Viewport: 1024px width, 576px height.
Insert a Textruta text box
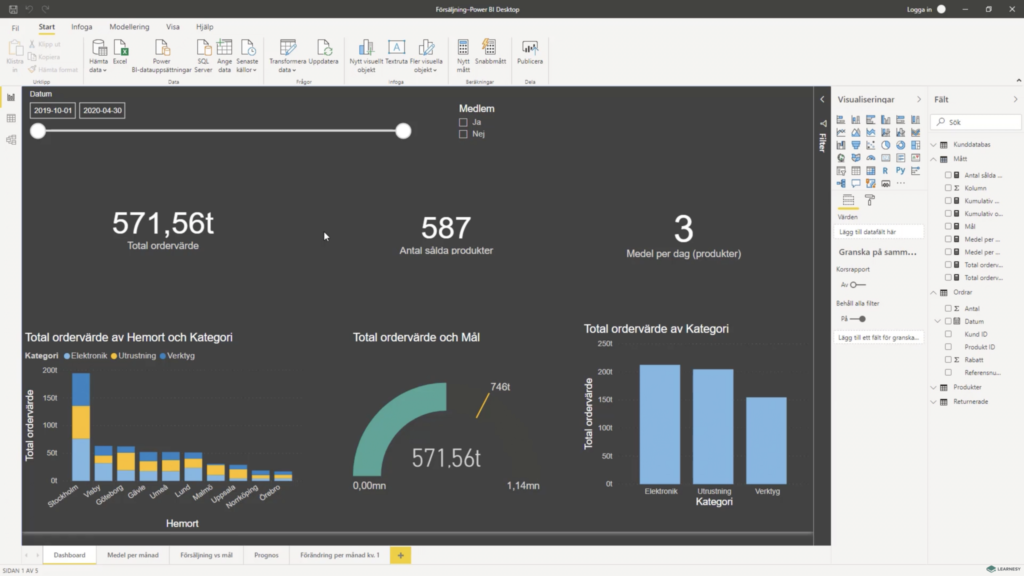click(x=396, y=52)
